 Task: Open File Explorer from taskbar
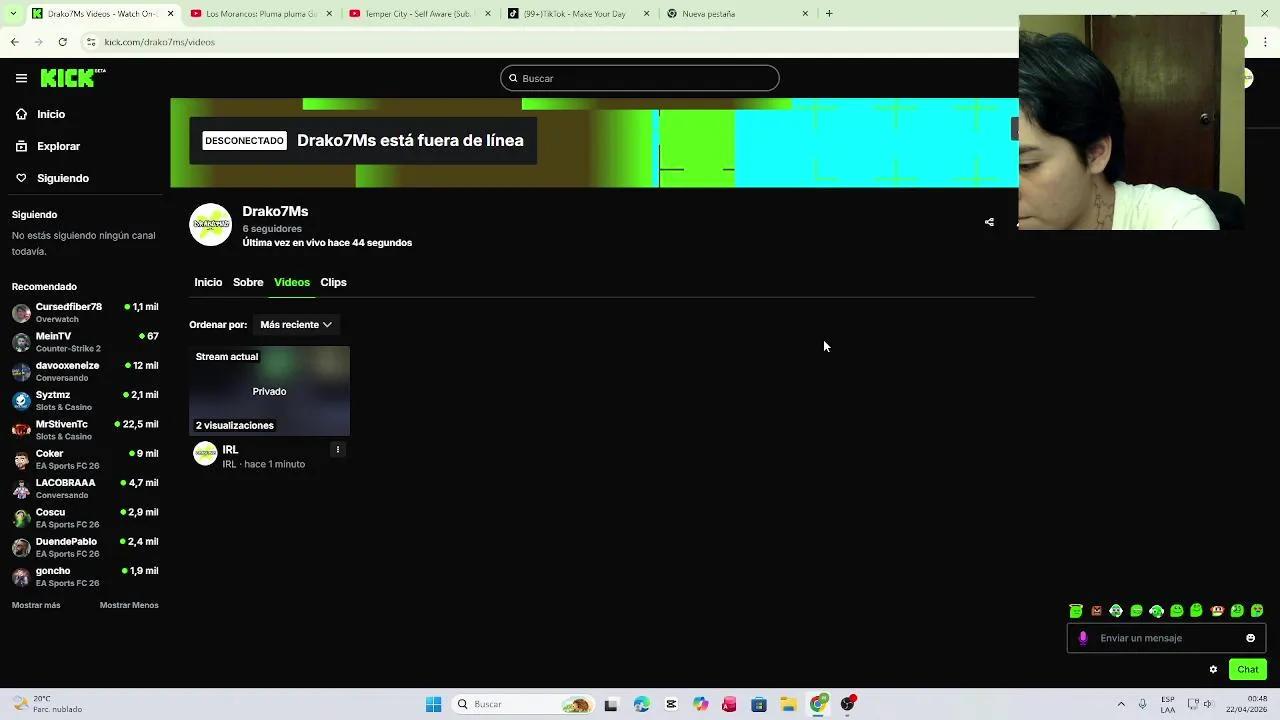point(788,704)
